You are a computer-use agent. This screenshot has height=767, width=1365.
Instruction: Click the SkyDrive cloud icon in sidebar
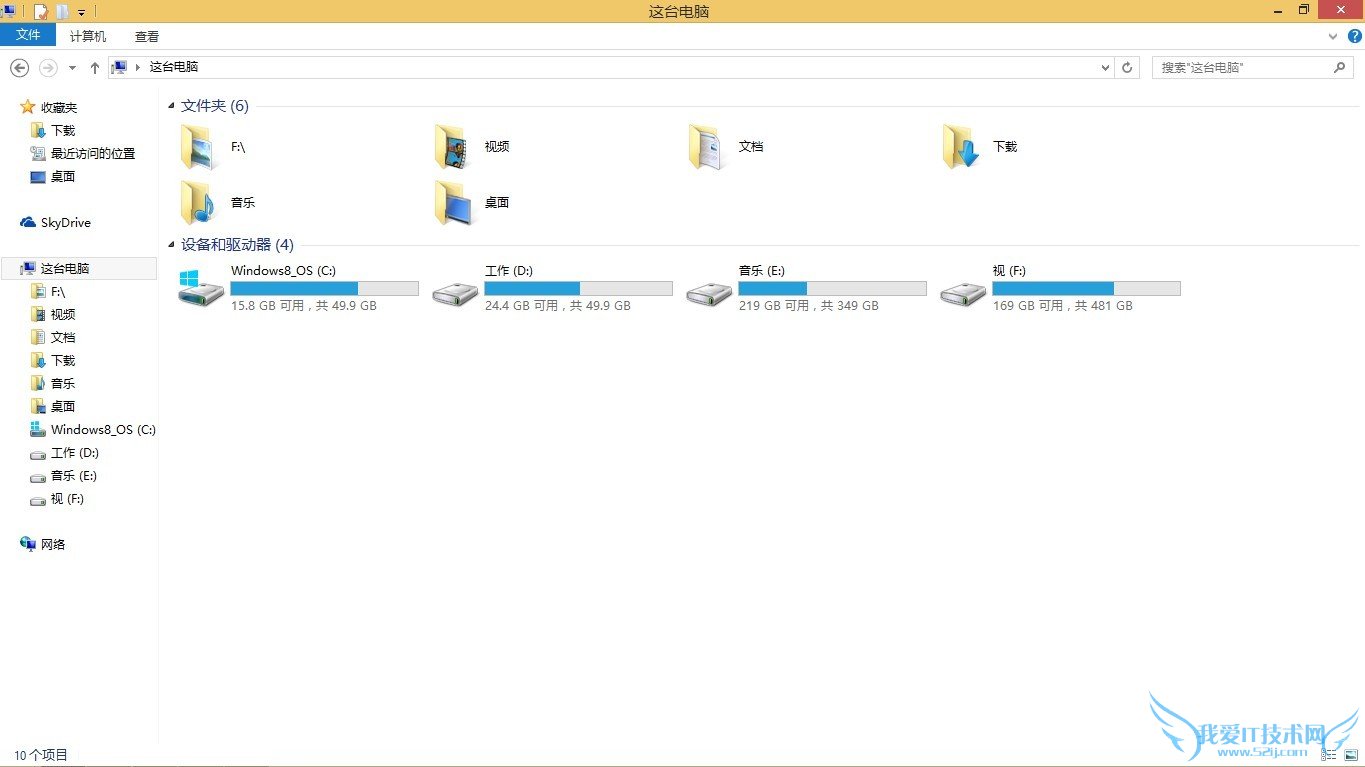pos(28,222)
